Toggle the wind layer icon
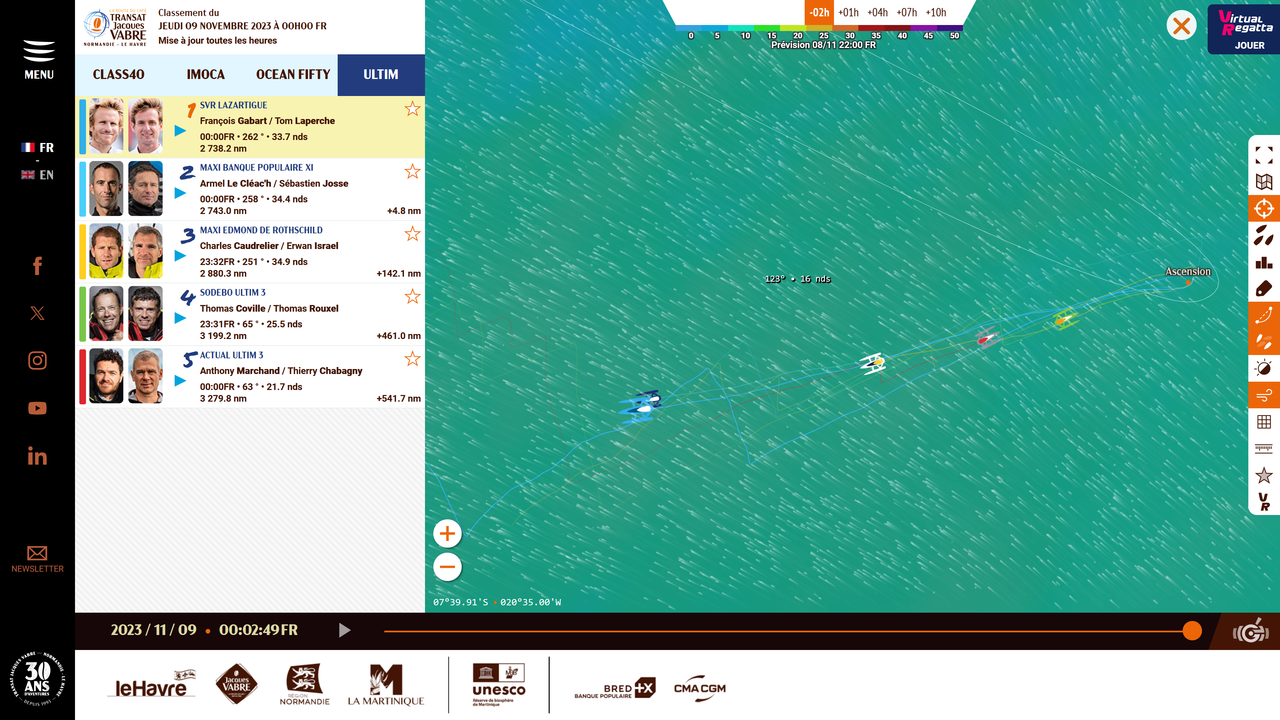 tap(1264, 395)
